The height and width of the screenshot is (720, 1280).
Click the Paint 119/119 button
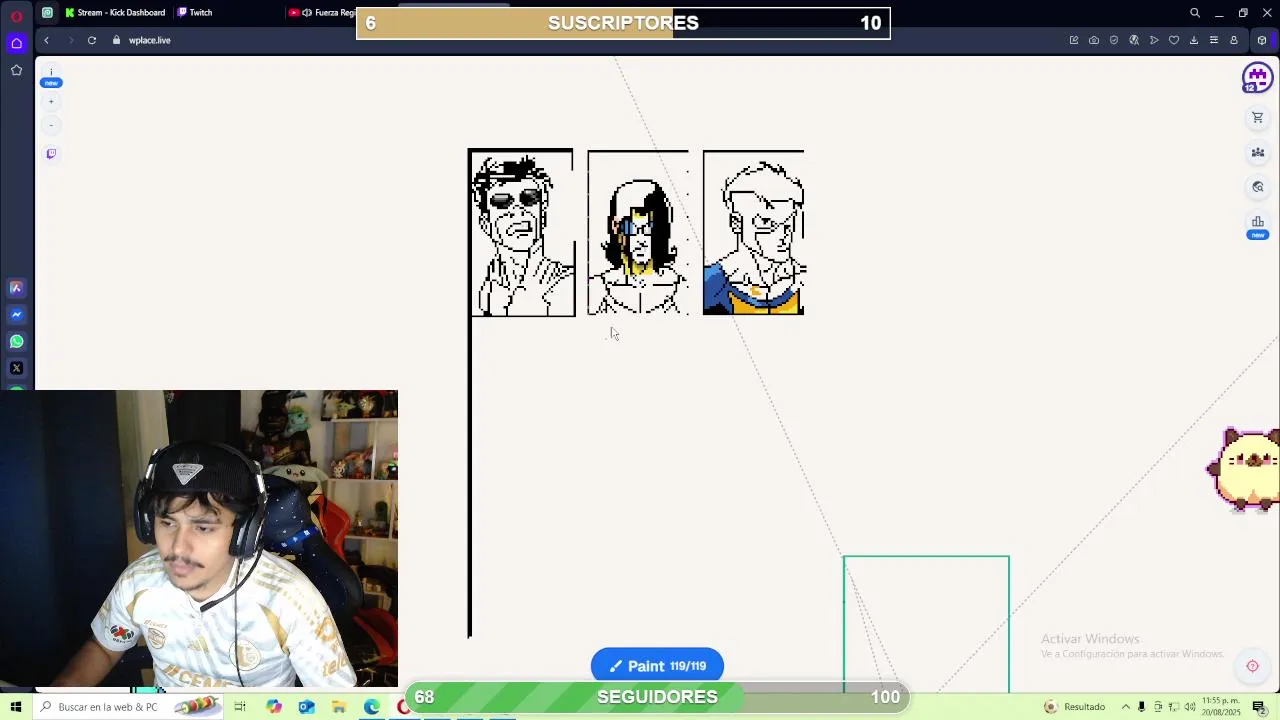pos(657,666)
